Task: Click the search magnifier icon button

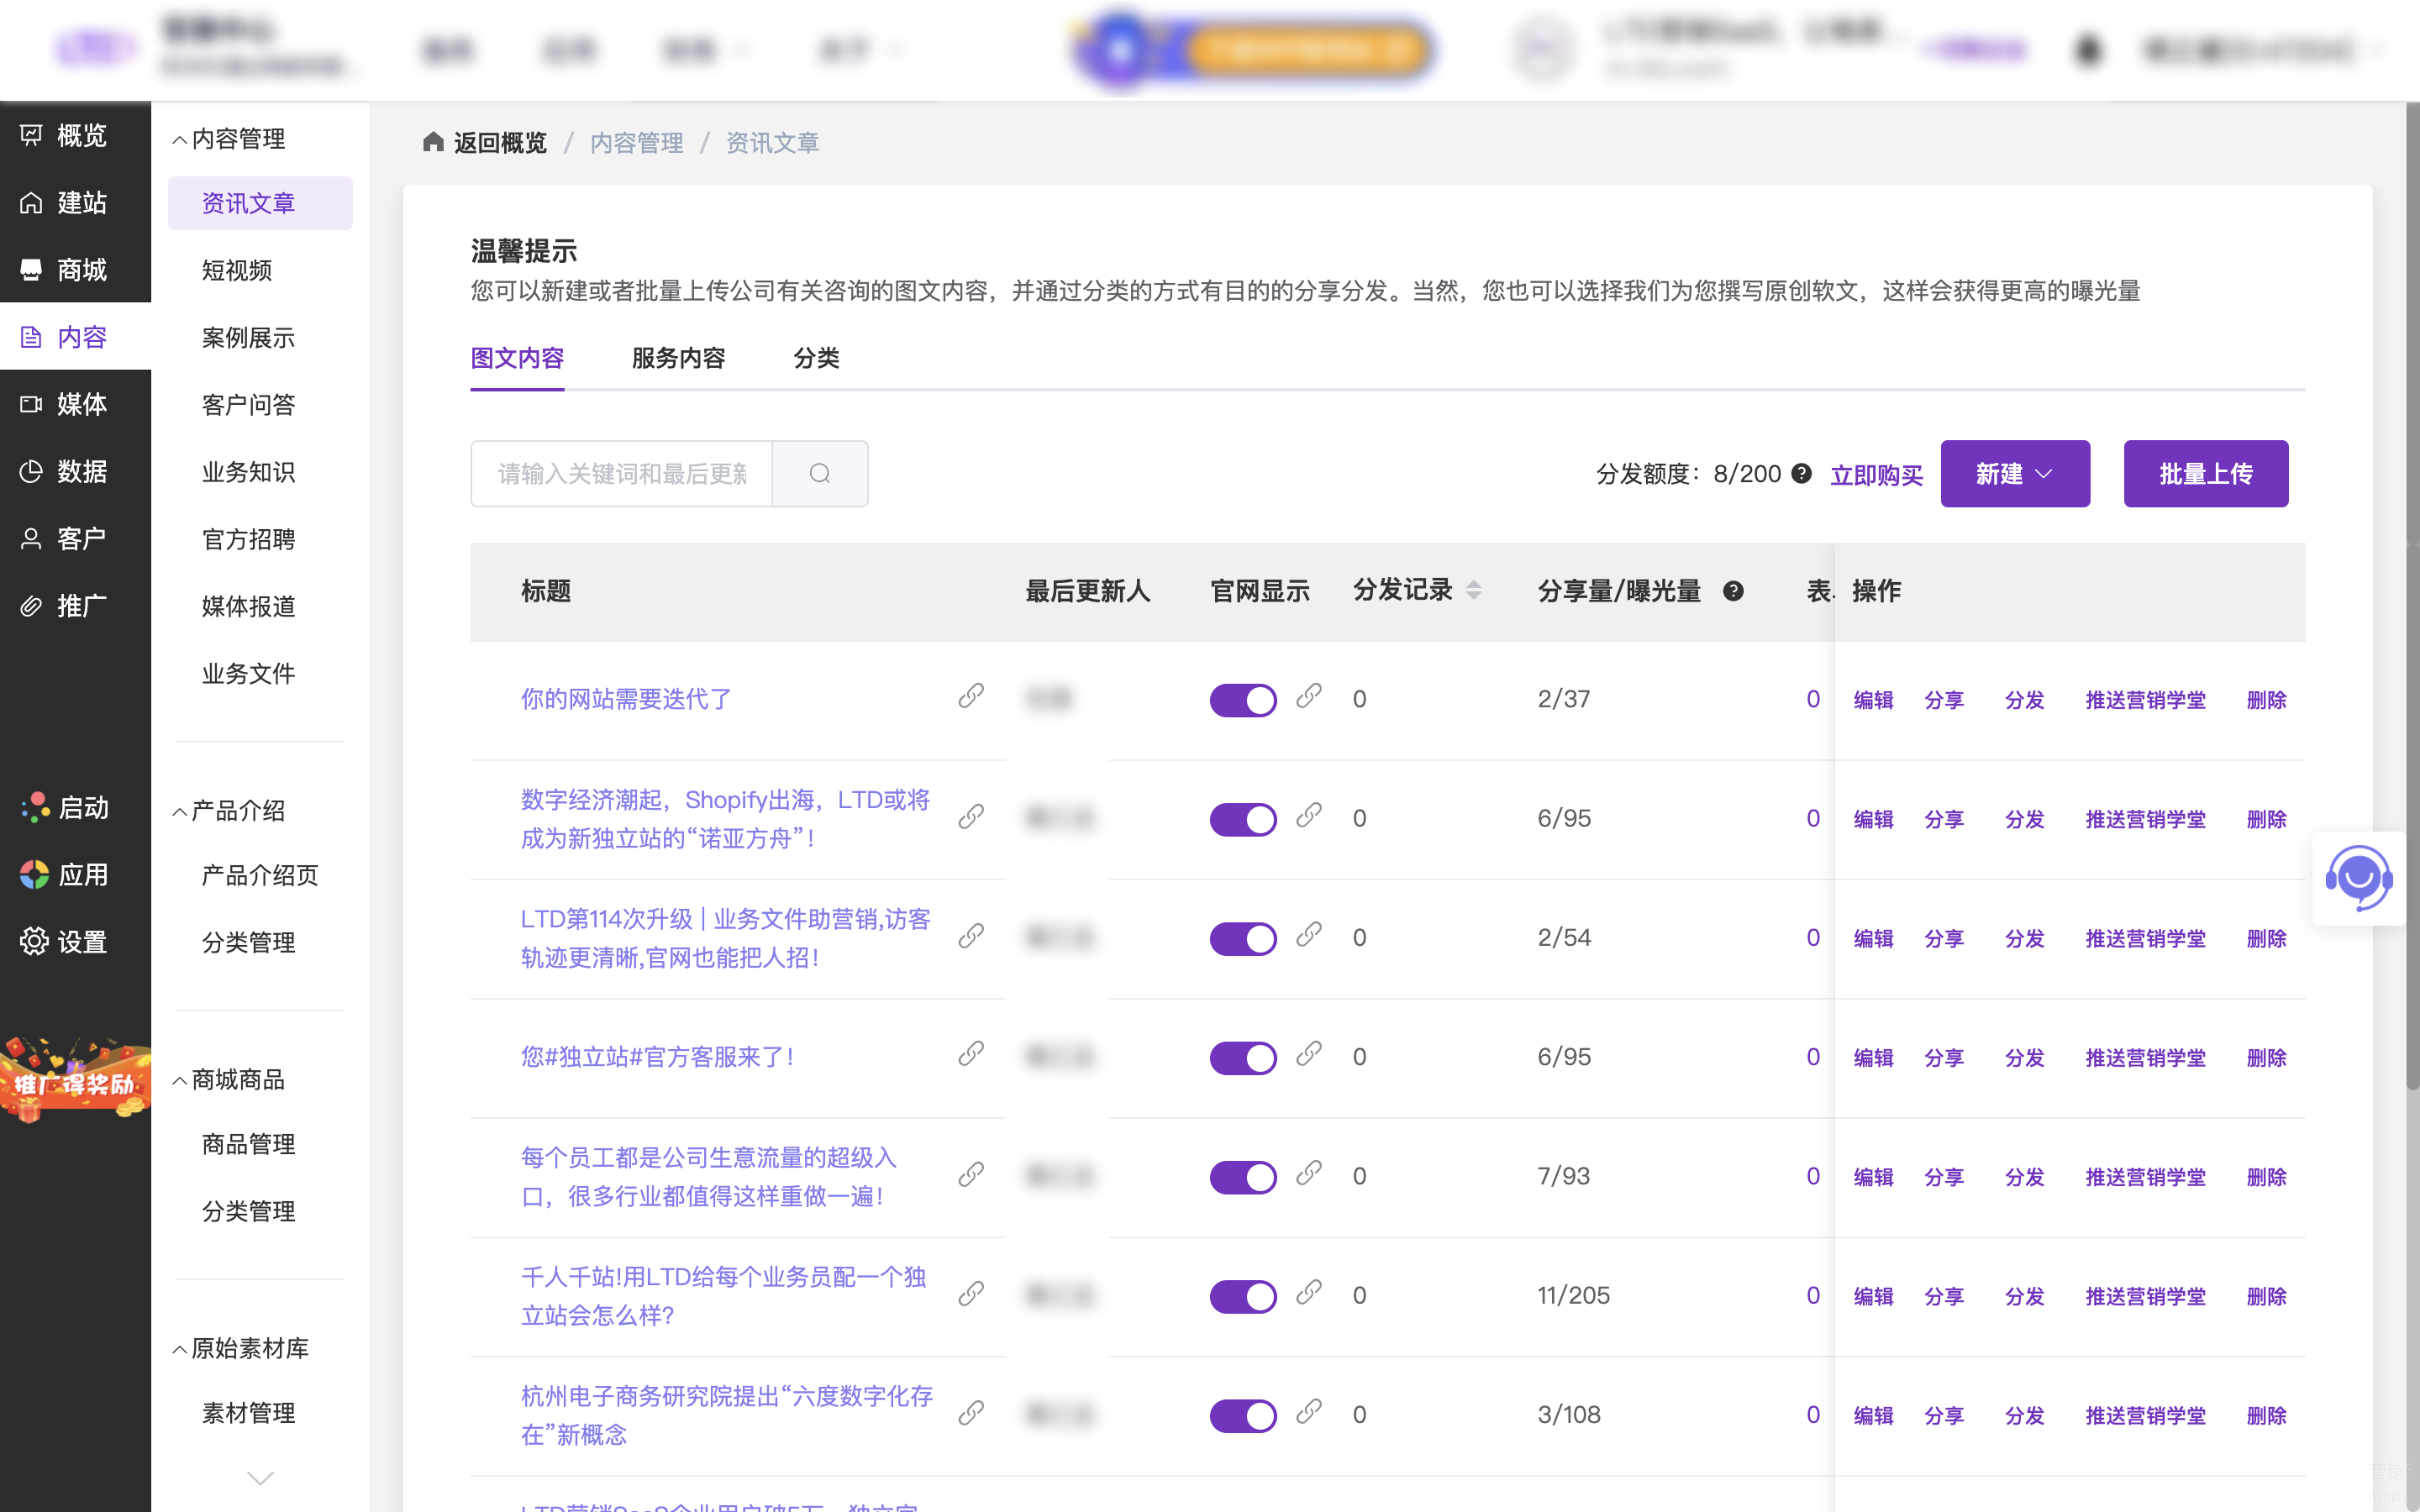Action: 819,473
